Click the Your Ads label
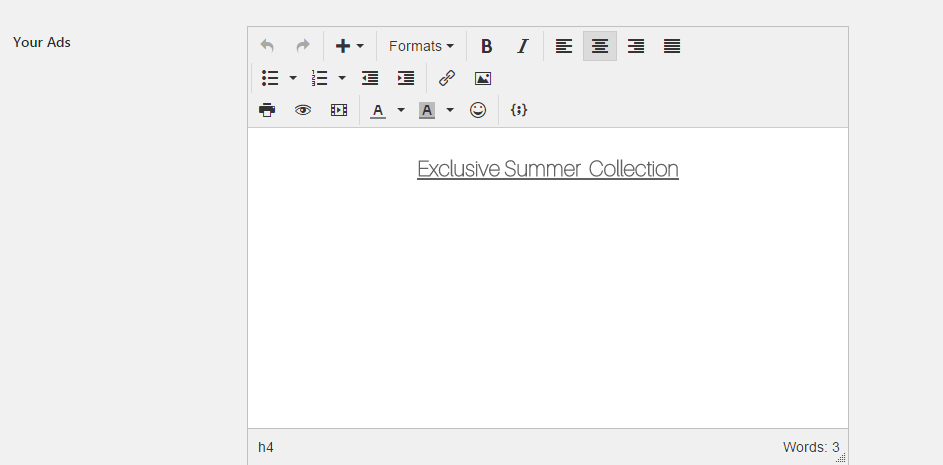Screen dimensions: 943x465 click(41, 43)
